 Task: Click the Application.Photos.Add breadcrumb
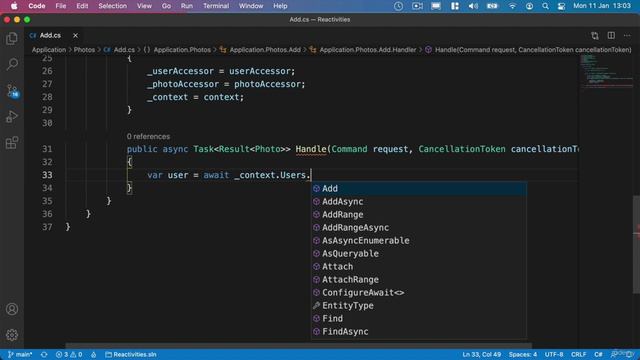260,50
